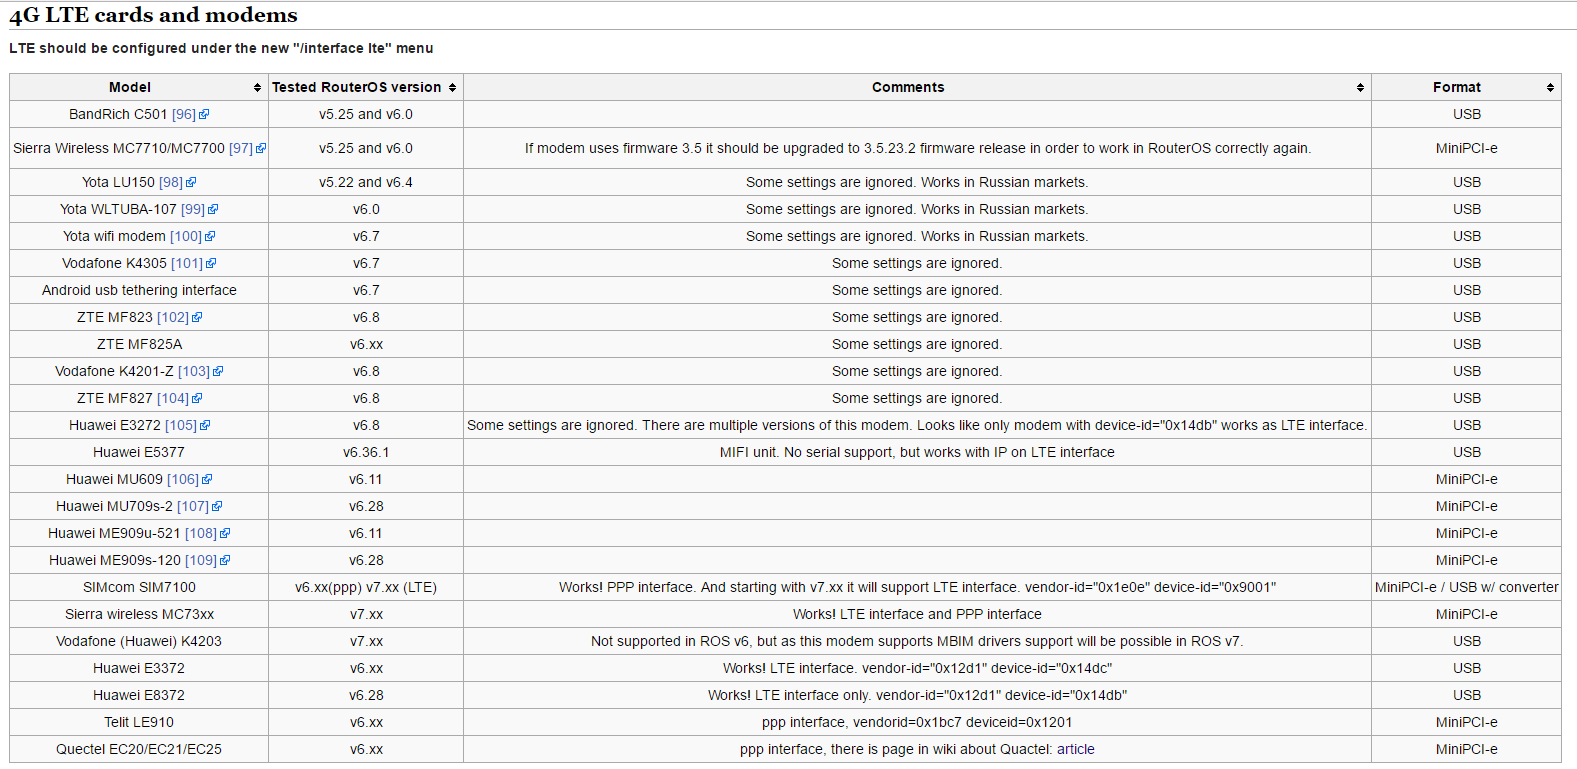
Task: Select 'Works! LTE interface and PPP interface' comment
Action: tap(918, 614)
